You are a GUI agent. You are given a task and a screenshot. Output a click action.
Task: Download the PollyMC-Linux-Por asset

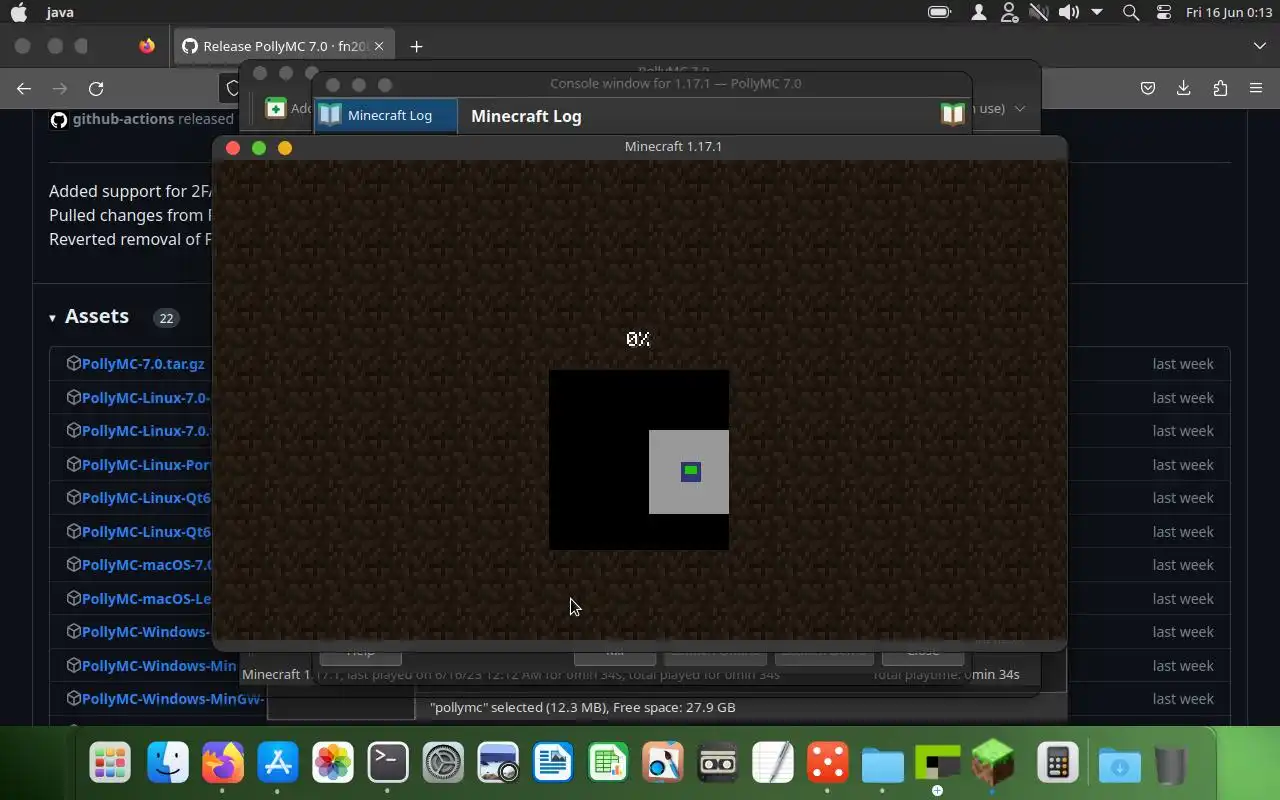point(146,465)
